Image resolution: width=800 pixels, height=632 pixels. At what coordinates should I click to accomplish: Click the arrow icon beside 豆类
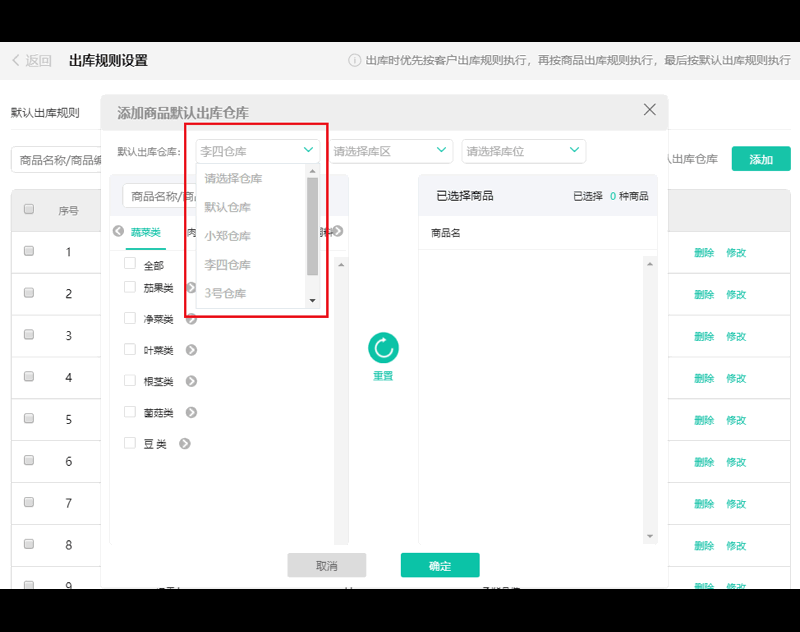click(183, 442)
